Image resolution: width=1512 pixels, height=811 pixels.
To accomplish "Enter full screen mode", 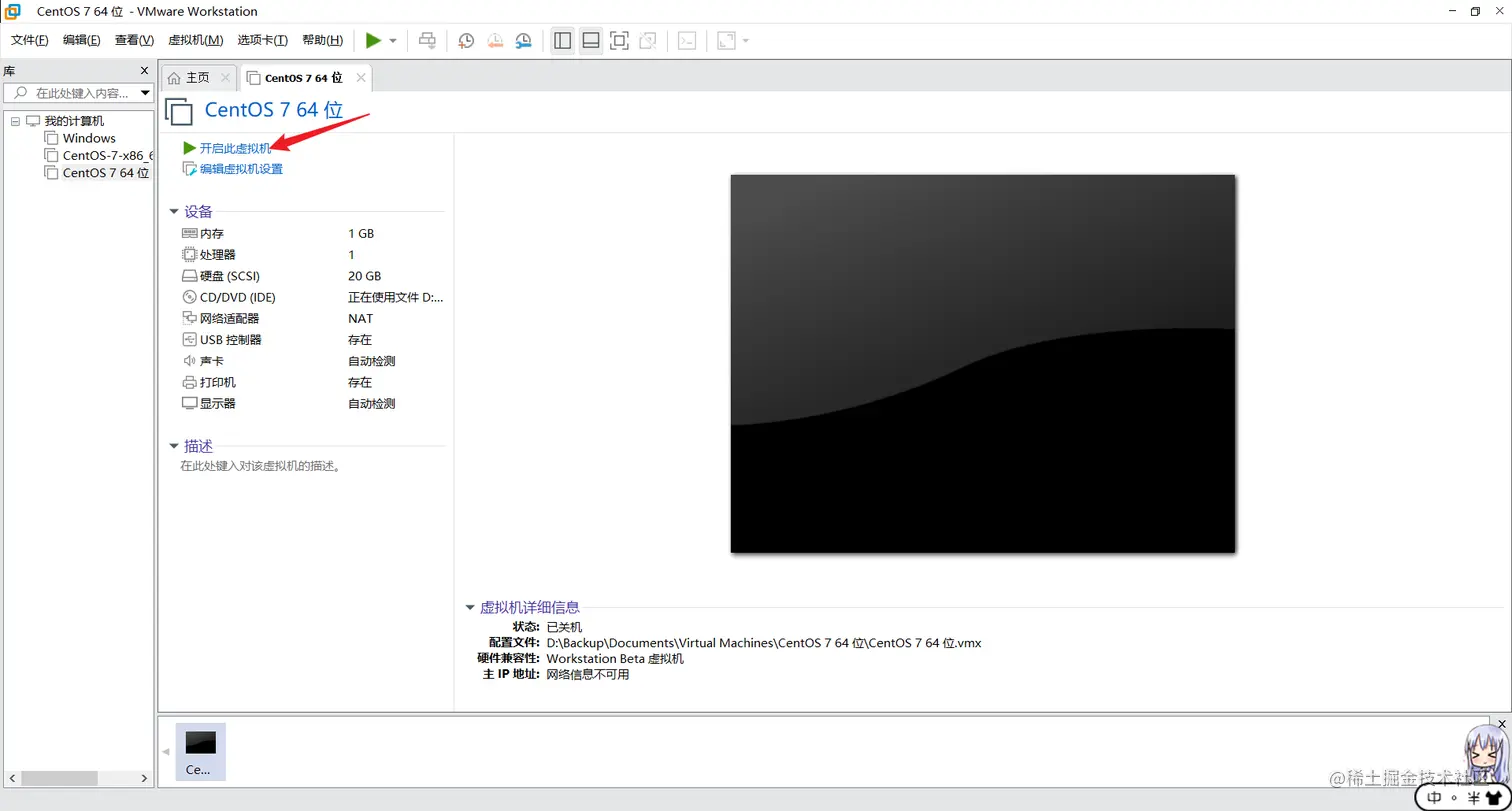I will [619, 41].
